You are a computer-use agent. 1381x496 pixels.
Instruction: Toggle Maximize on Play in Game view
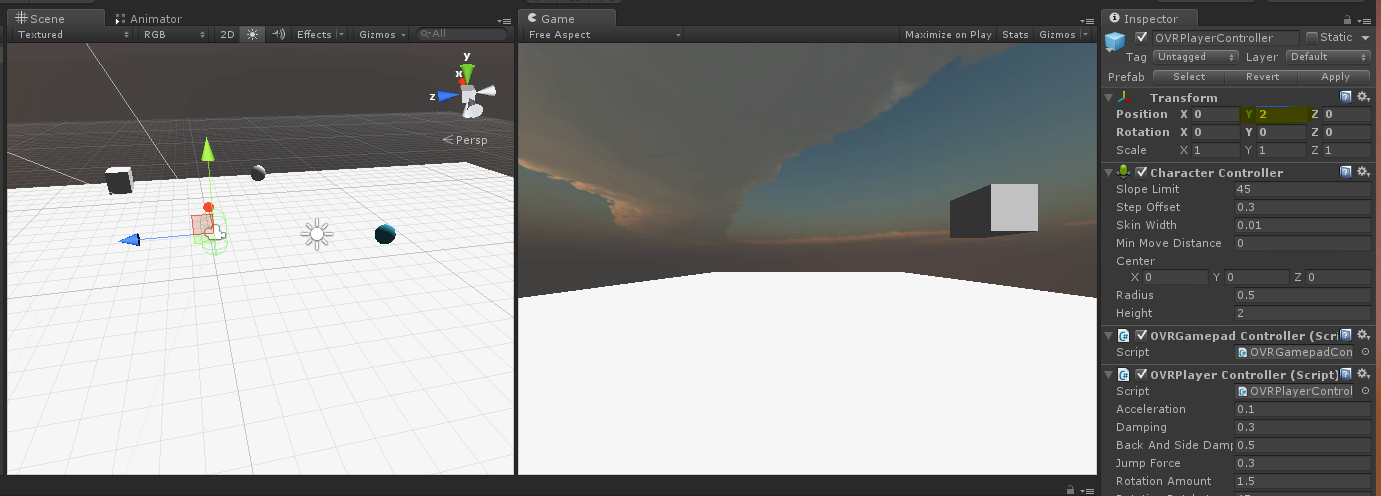click(x=948, y=34)
